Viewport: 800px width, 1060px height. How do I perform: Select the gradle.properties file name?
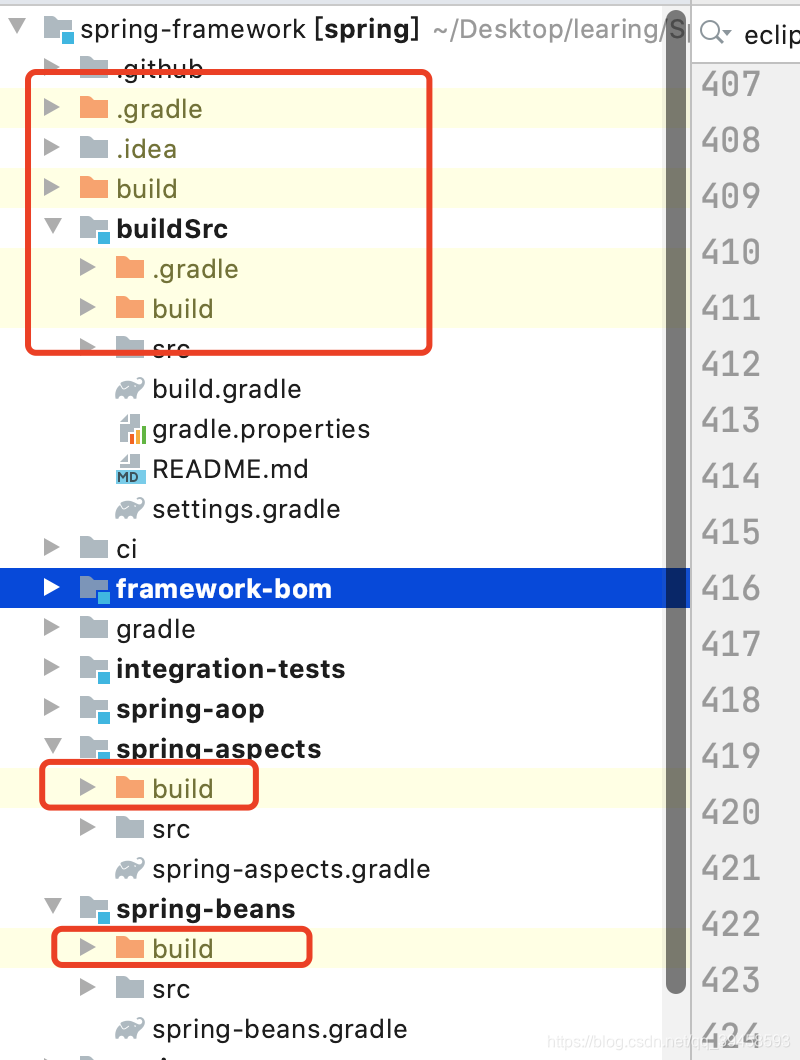(261, 429)
